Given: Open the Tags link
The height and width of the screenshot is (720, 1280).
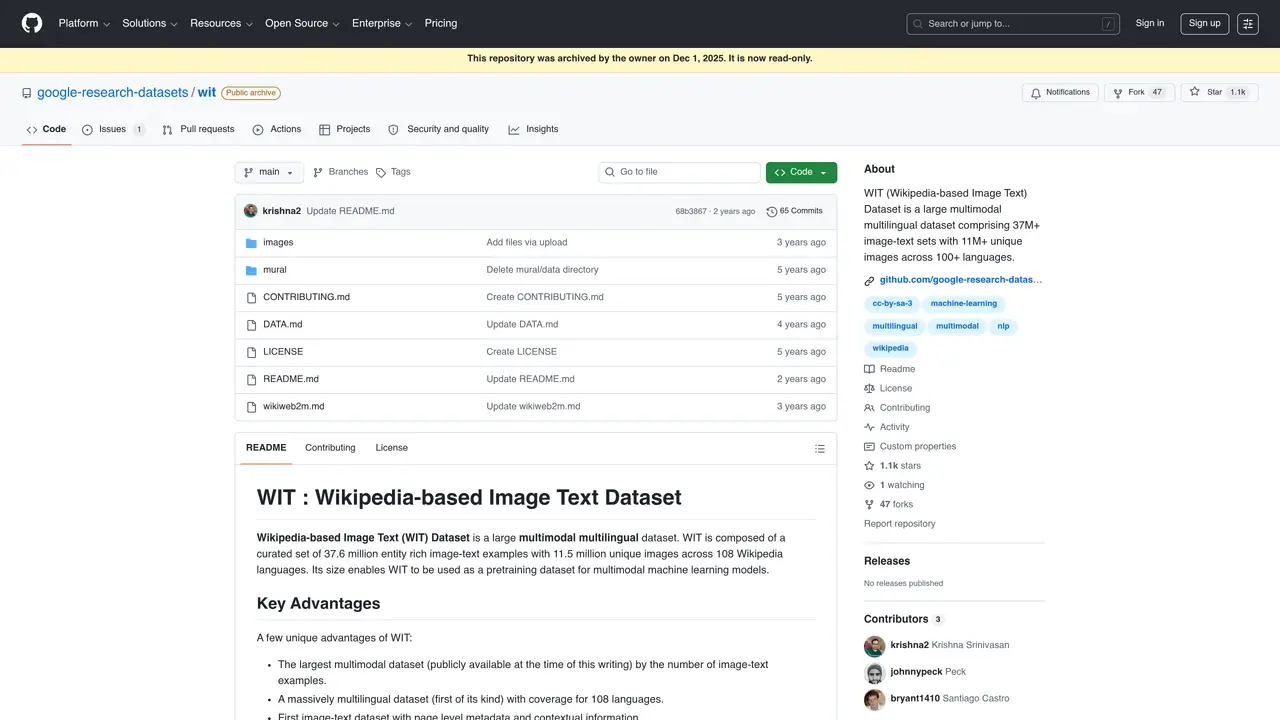Looking at the screenshot, I should [x=393, y=172].
